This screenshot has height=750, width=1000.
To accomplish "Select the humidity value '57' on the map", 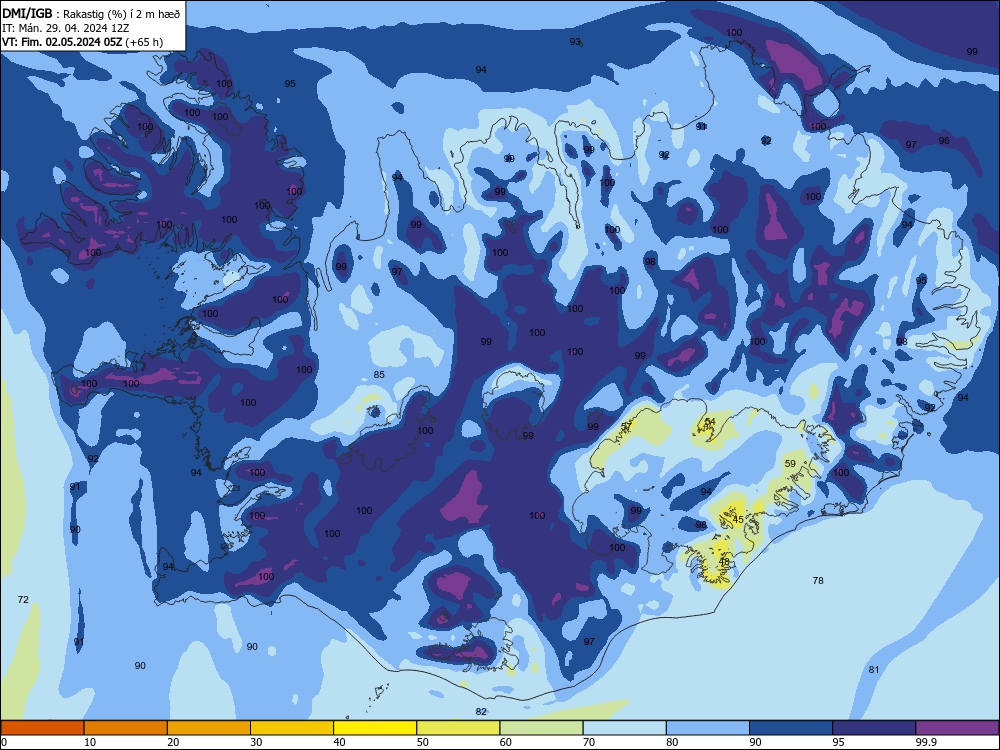I will [x=626, y=425].
